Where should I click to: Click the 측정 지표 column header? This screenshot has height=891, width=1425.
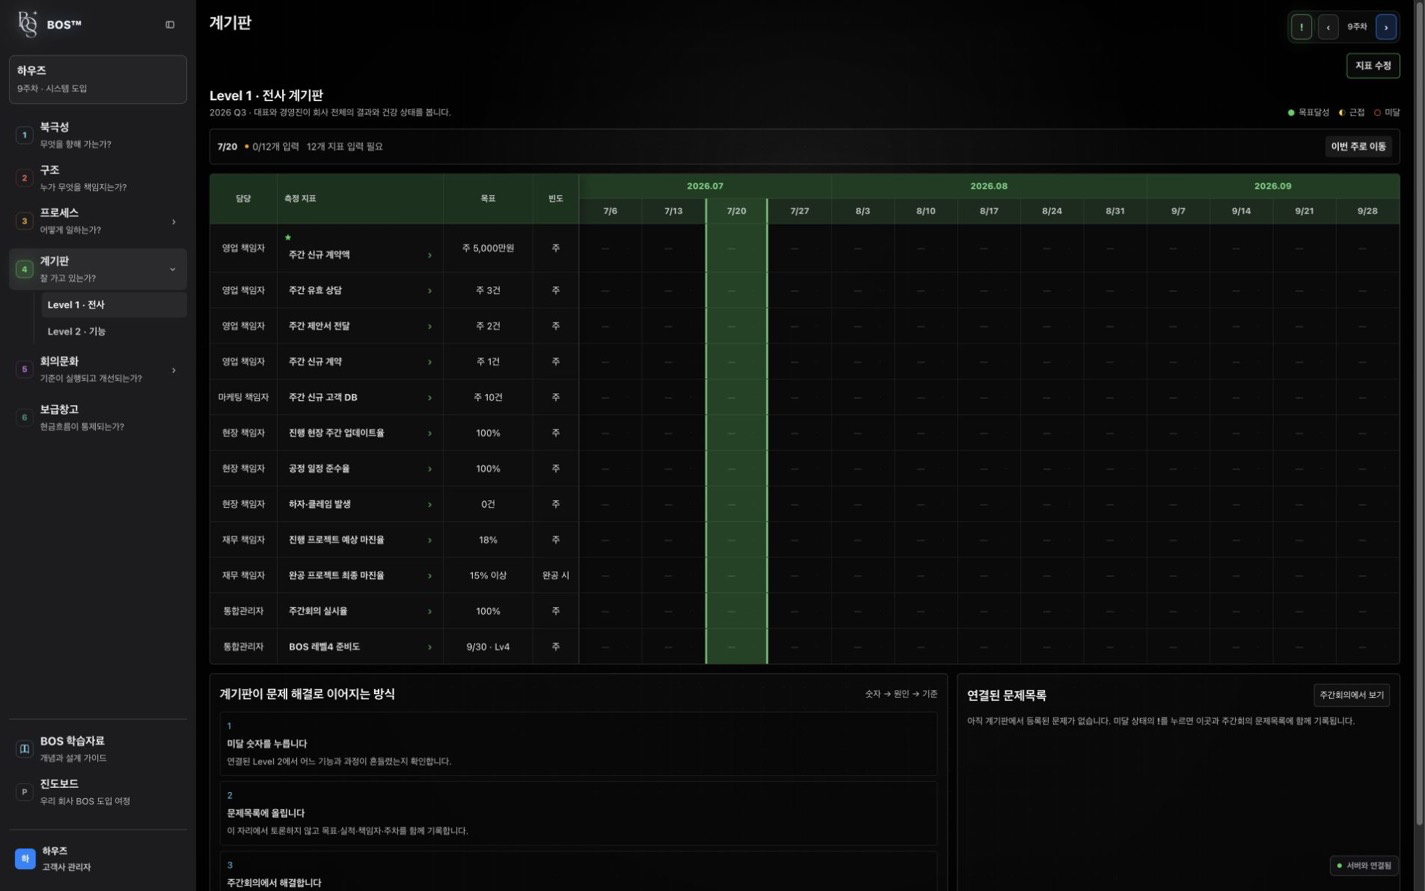coord(361,199)
